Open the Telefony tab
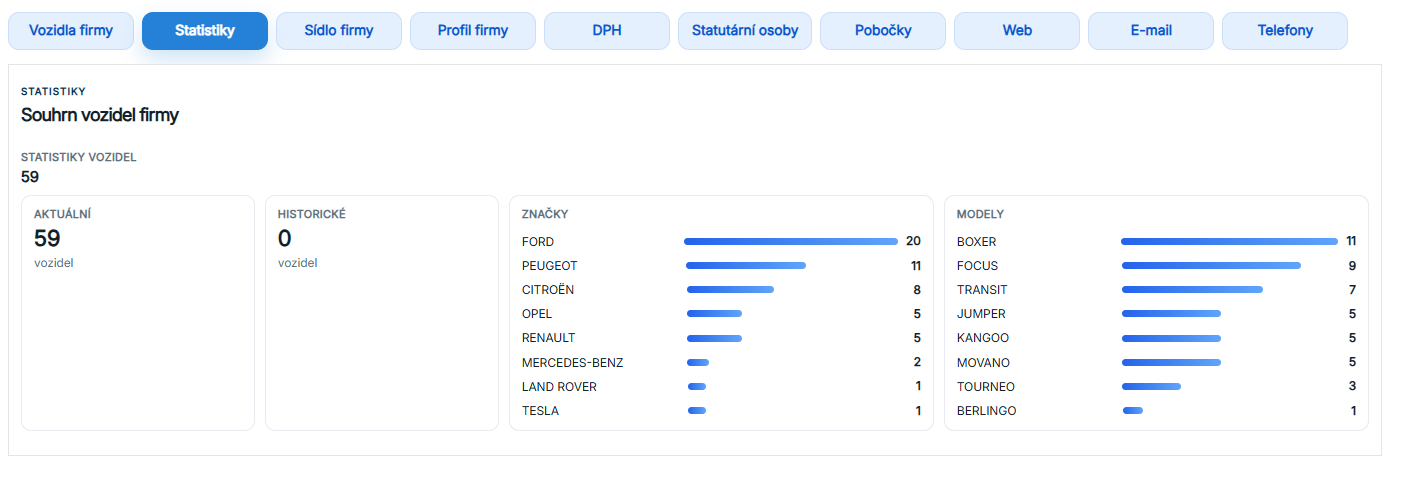1402x497 pixels. pyautogui.click(x=1285, y=31)
